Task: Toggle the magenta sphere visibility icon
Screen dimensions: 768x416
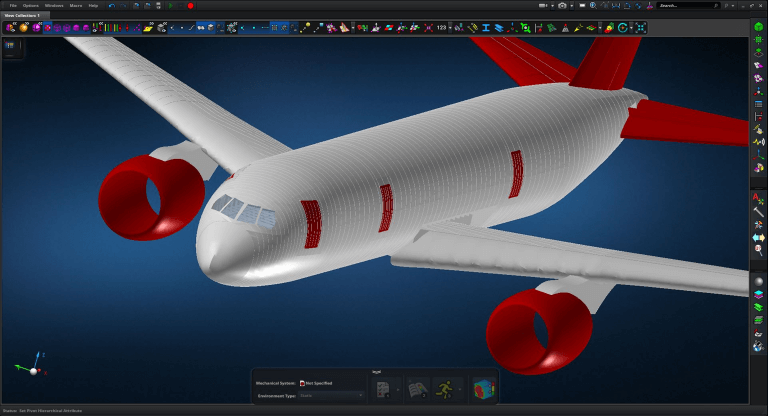Action: pos(37,28)
